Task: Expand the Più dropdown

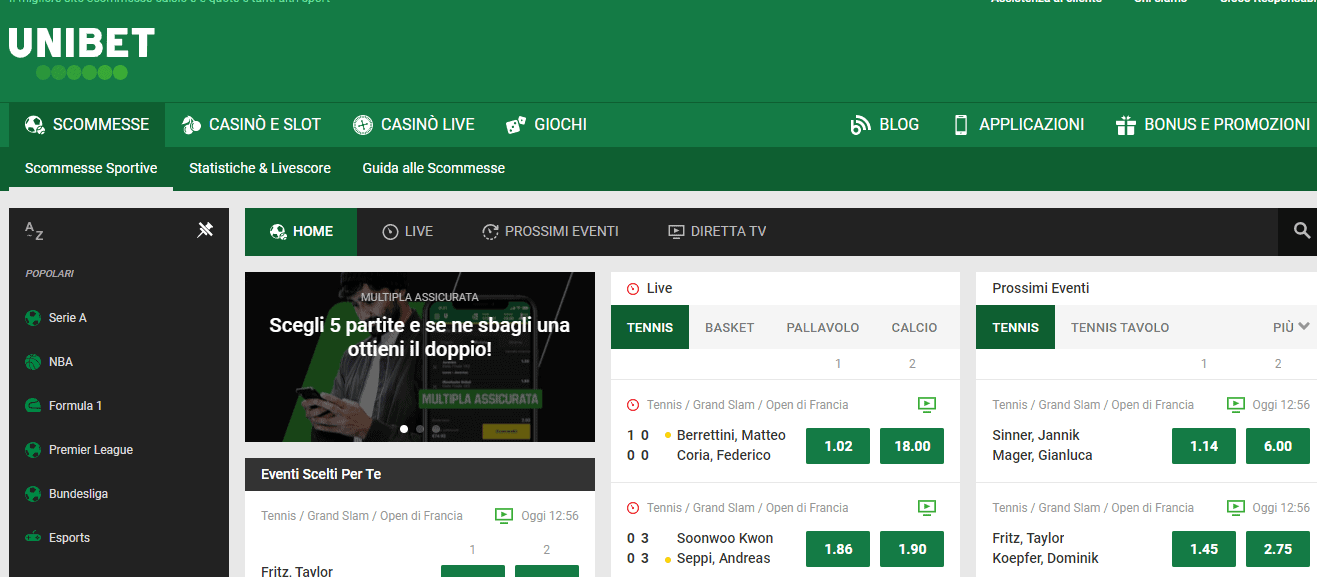Action: [1291, 327]
